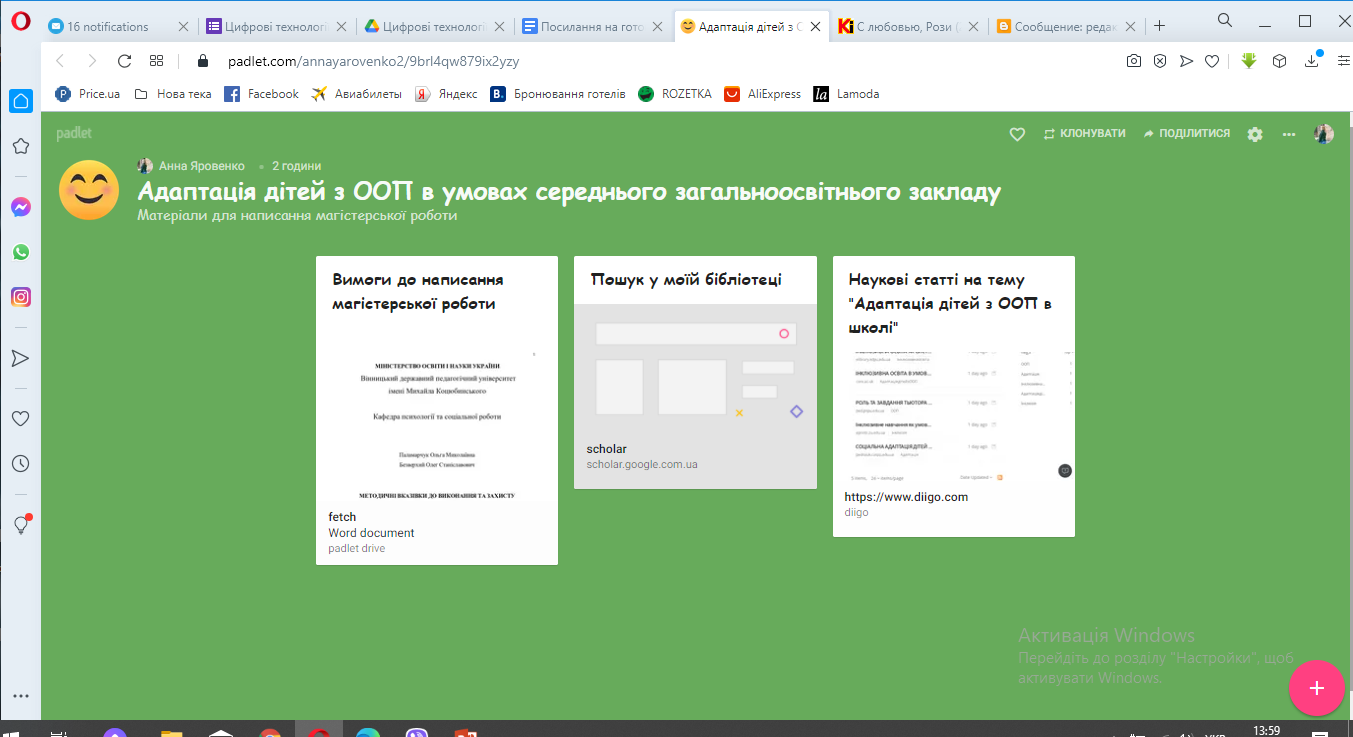Click the ПОДІЛИТИСЯ button
The height and width of the screenshot is (737, 1353).
(x=1186, y=134)
